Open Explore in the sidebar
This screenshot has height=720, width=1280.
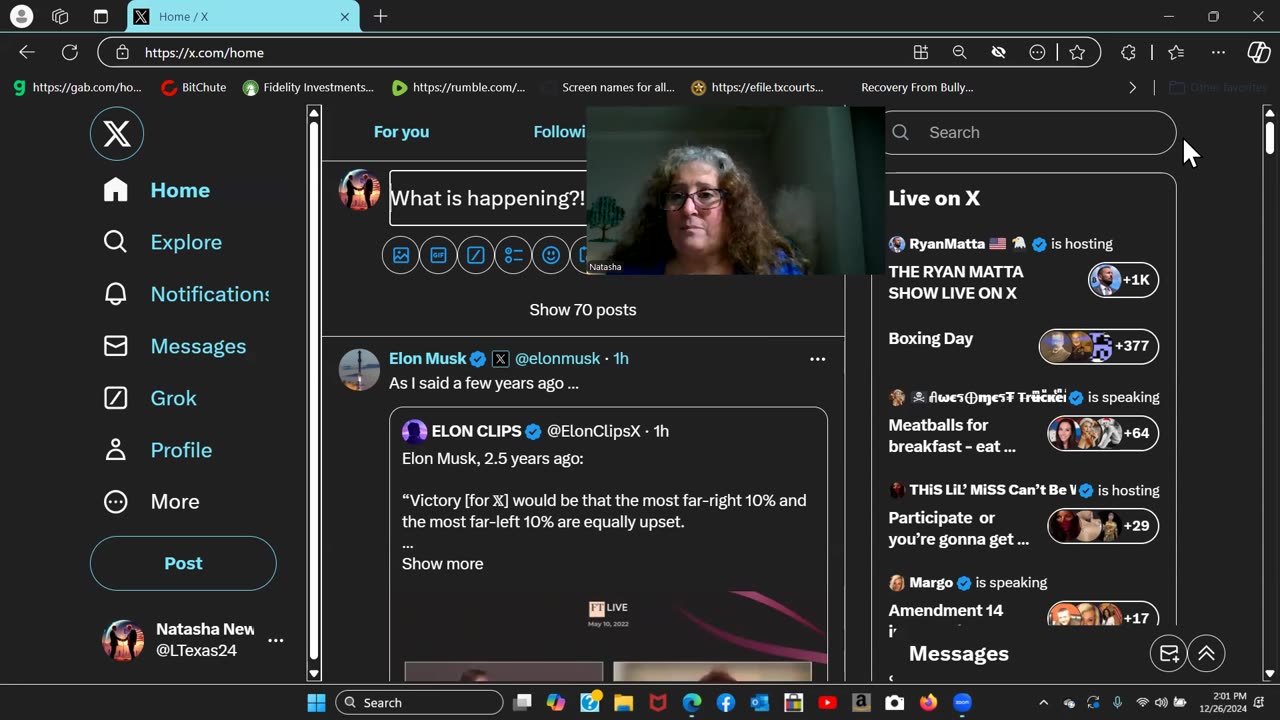point(163,242)
